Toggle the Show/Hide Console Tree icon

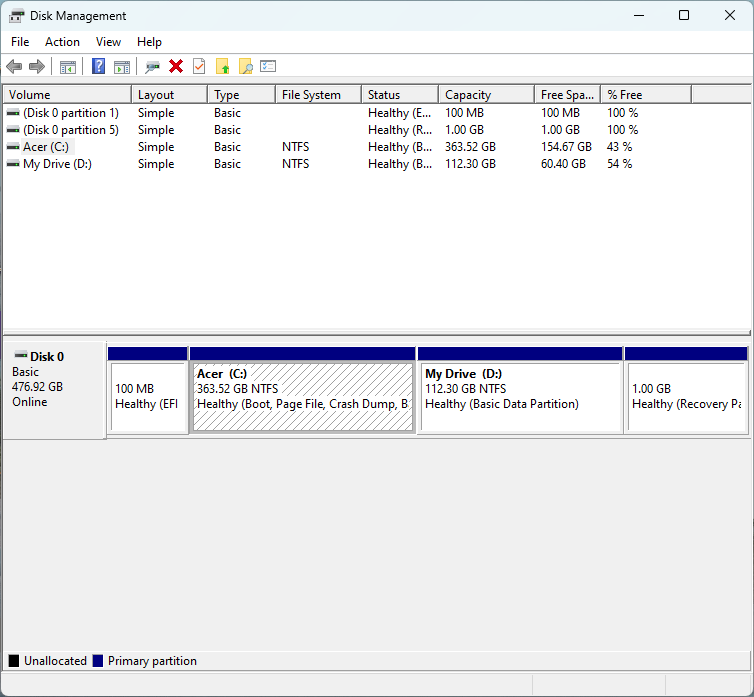click(x=68, y=67)
